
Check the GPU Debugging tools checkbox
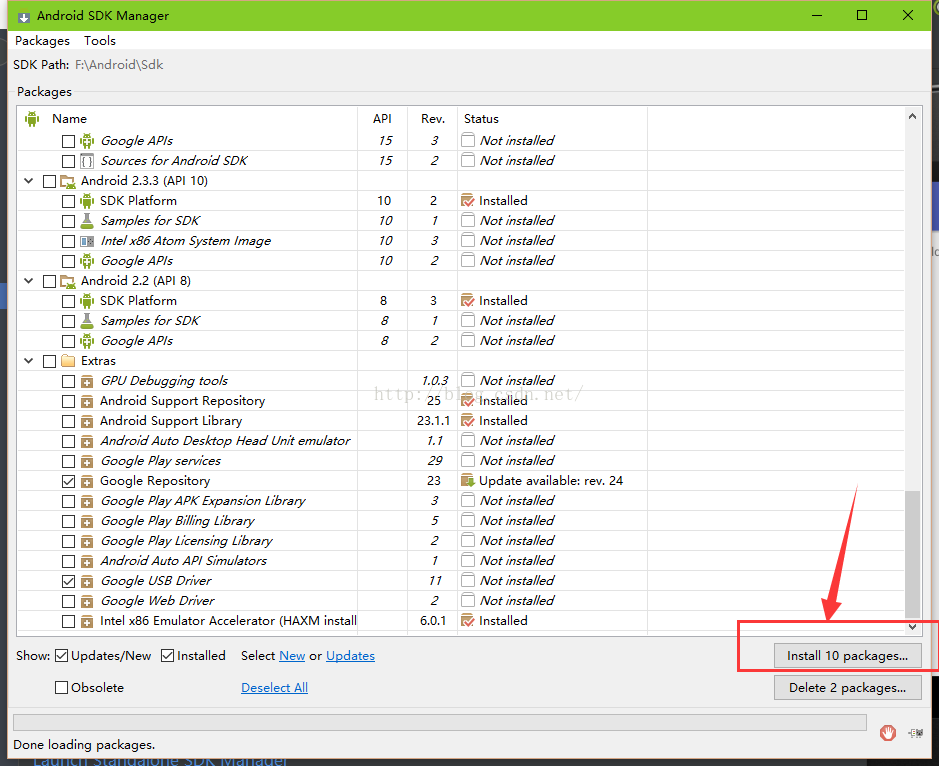point(68,381)
